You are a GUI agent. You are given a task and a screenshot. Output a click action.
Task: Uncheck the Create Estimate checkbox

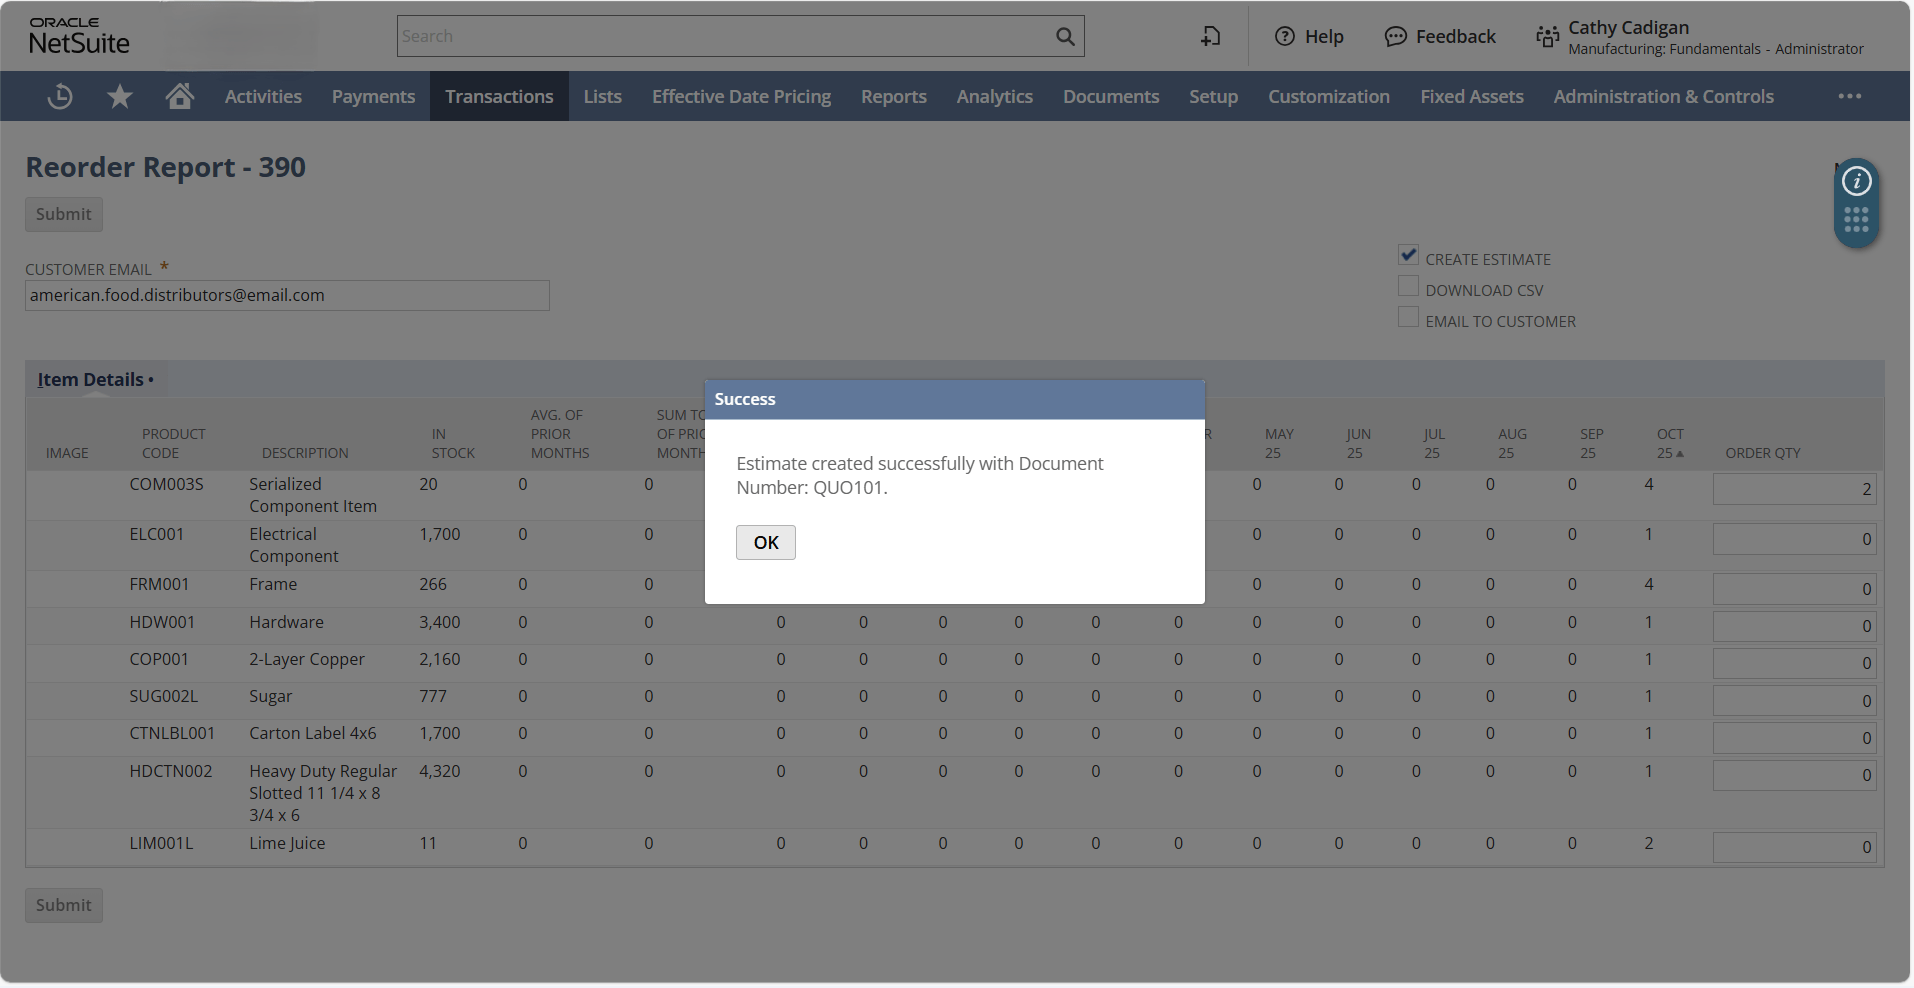coord(1408,256)
